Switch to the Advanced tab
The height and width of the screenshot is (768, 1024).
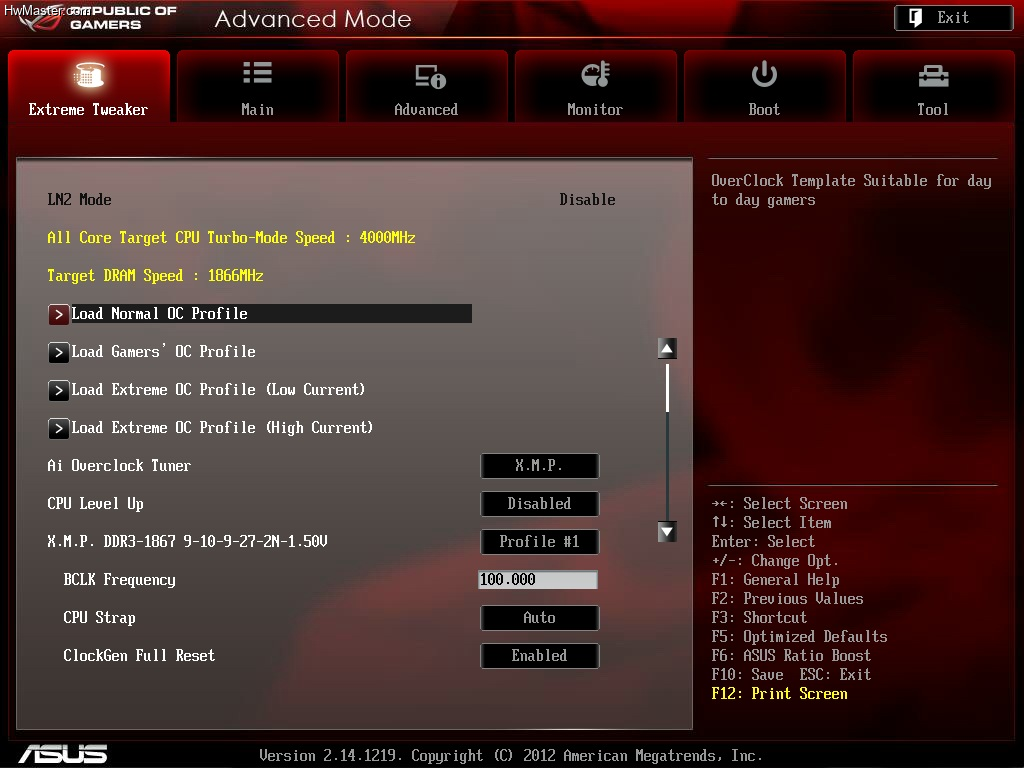(x=426, y=86)
